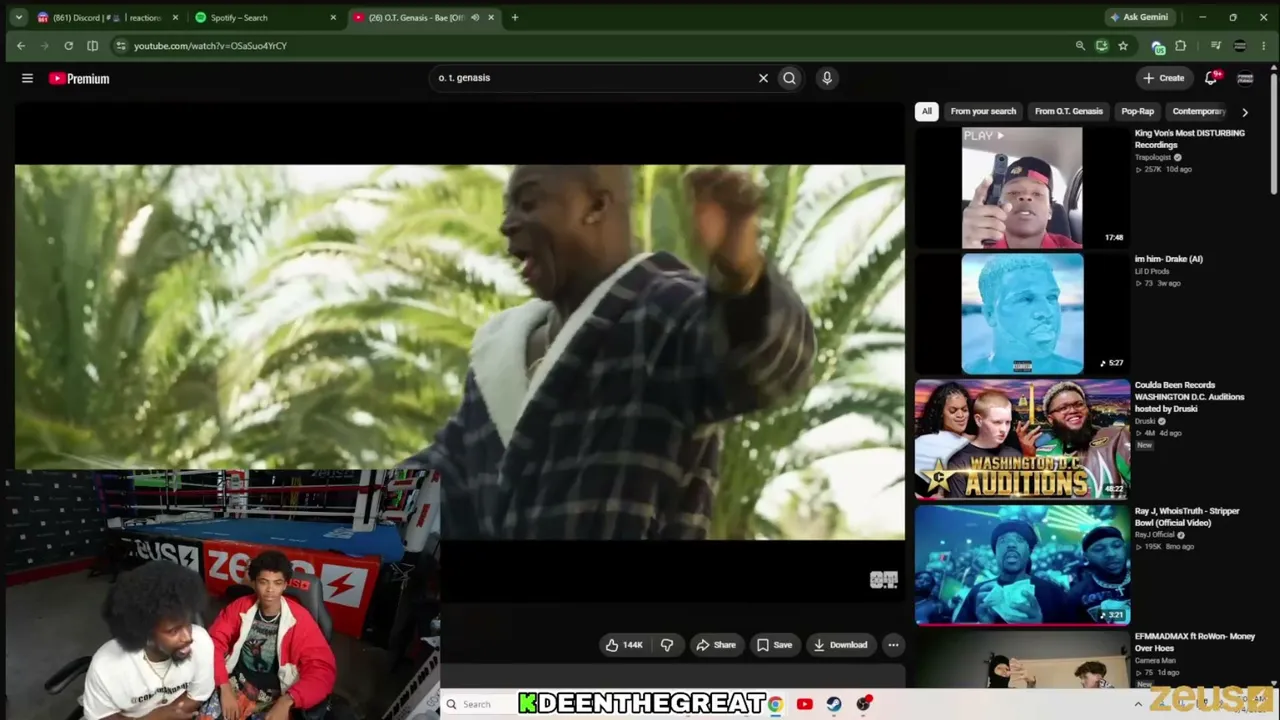Open the media controls toolbar icon
This screenshot has height=720, width=1280.
coord(1216,46)
